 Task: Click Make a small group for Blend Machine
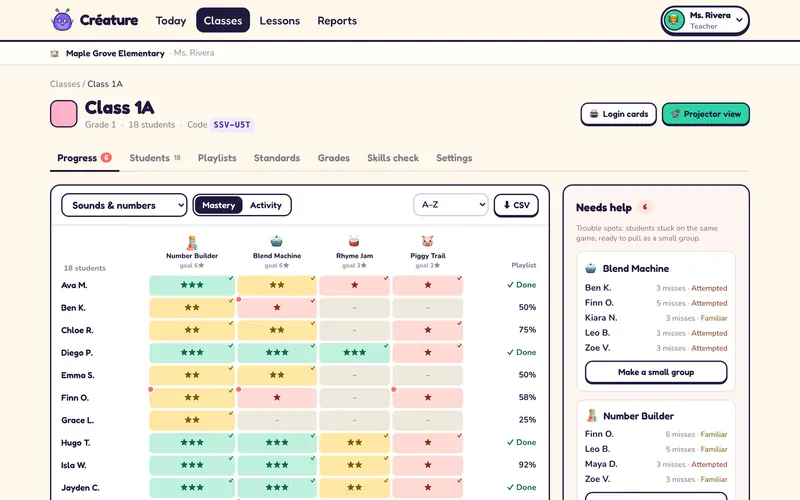[656, 372]
